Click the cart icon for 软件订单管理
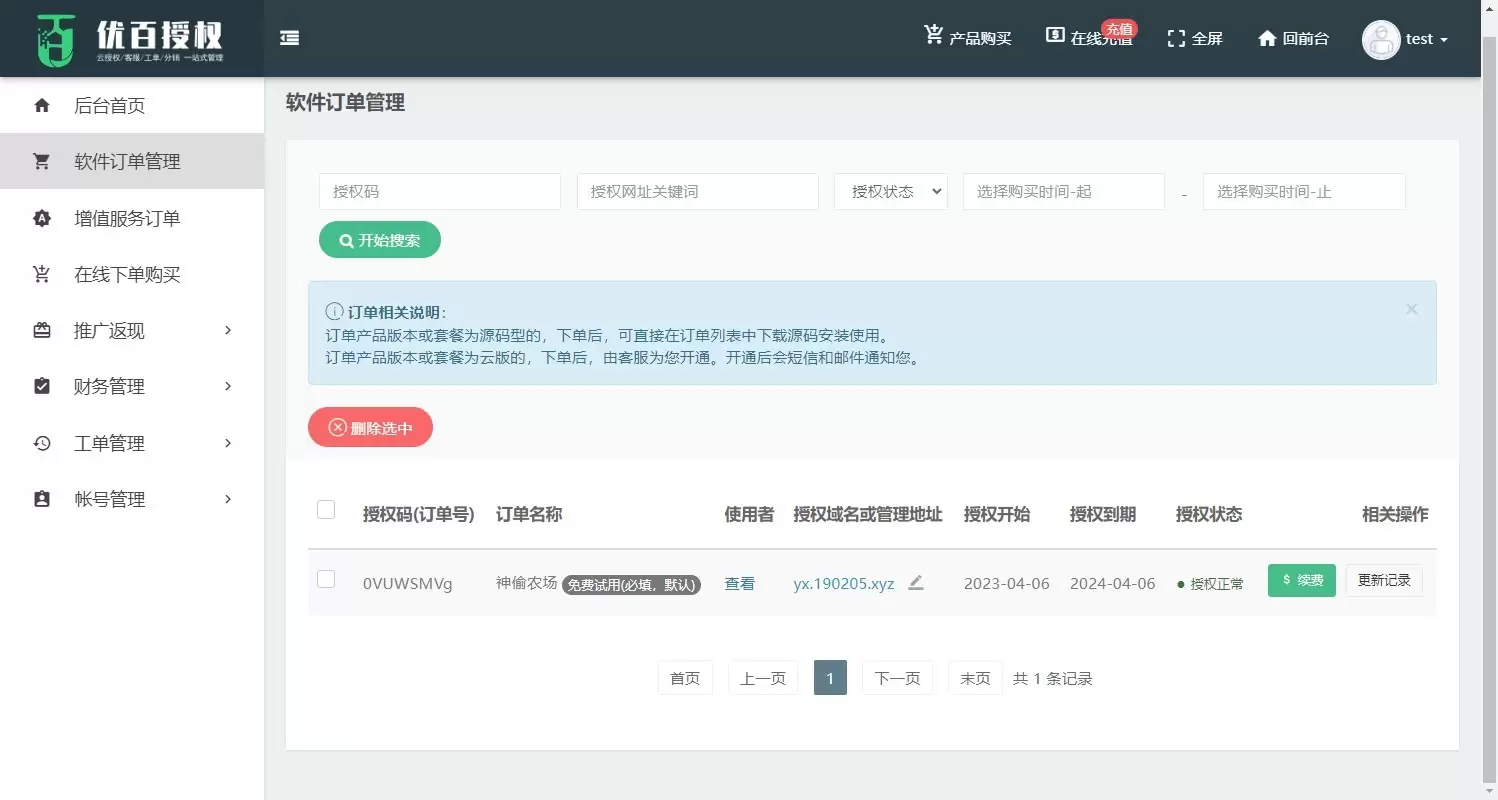This screenshot has width=1498, height=800. [x=42, y=161]
